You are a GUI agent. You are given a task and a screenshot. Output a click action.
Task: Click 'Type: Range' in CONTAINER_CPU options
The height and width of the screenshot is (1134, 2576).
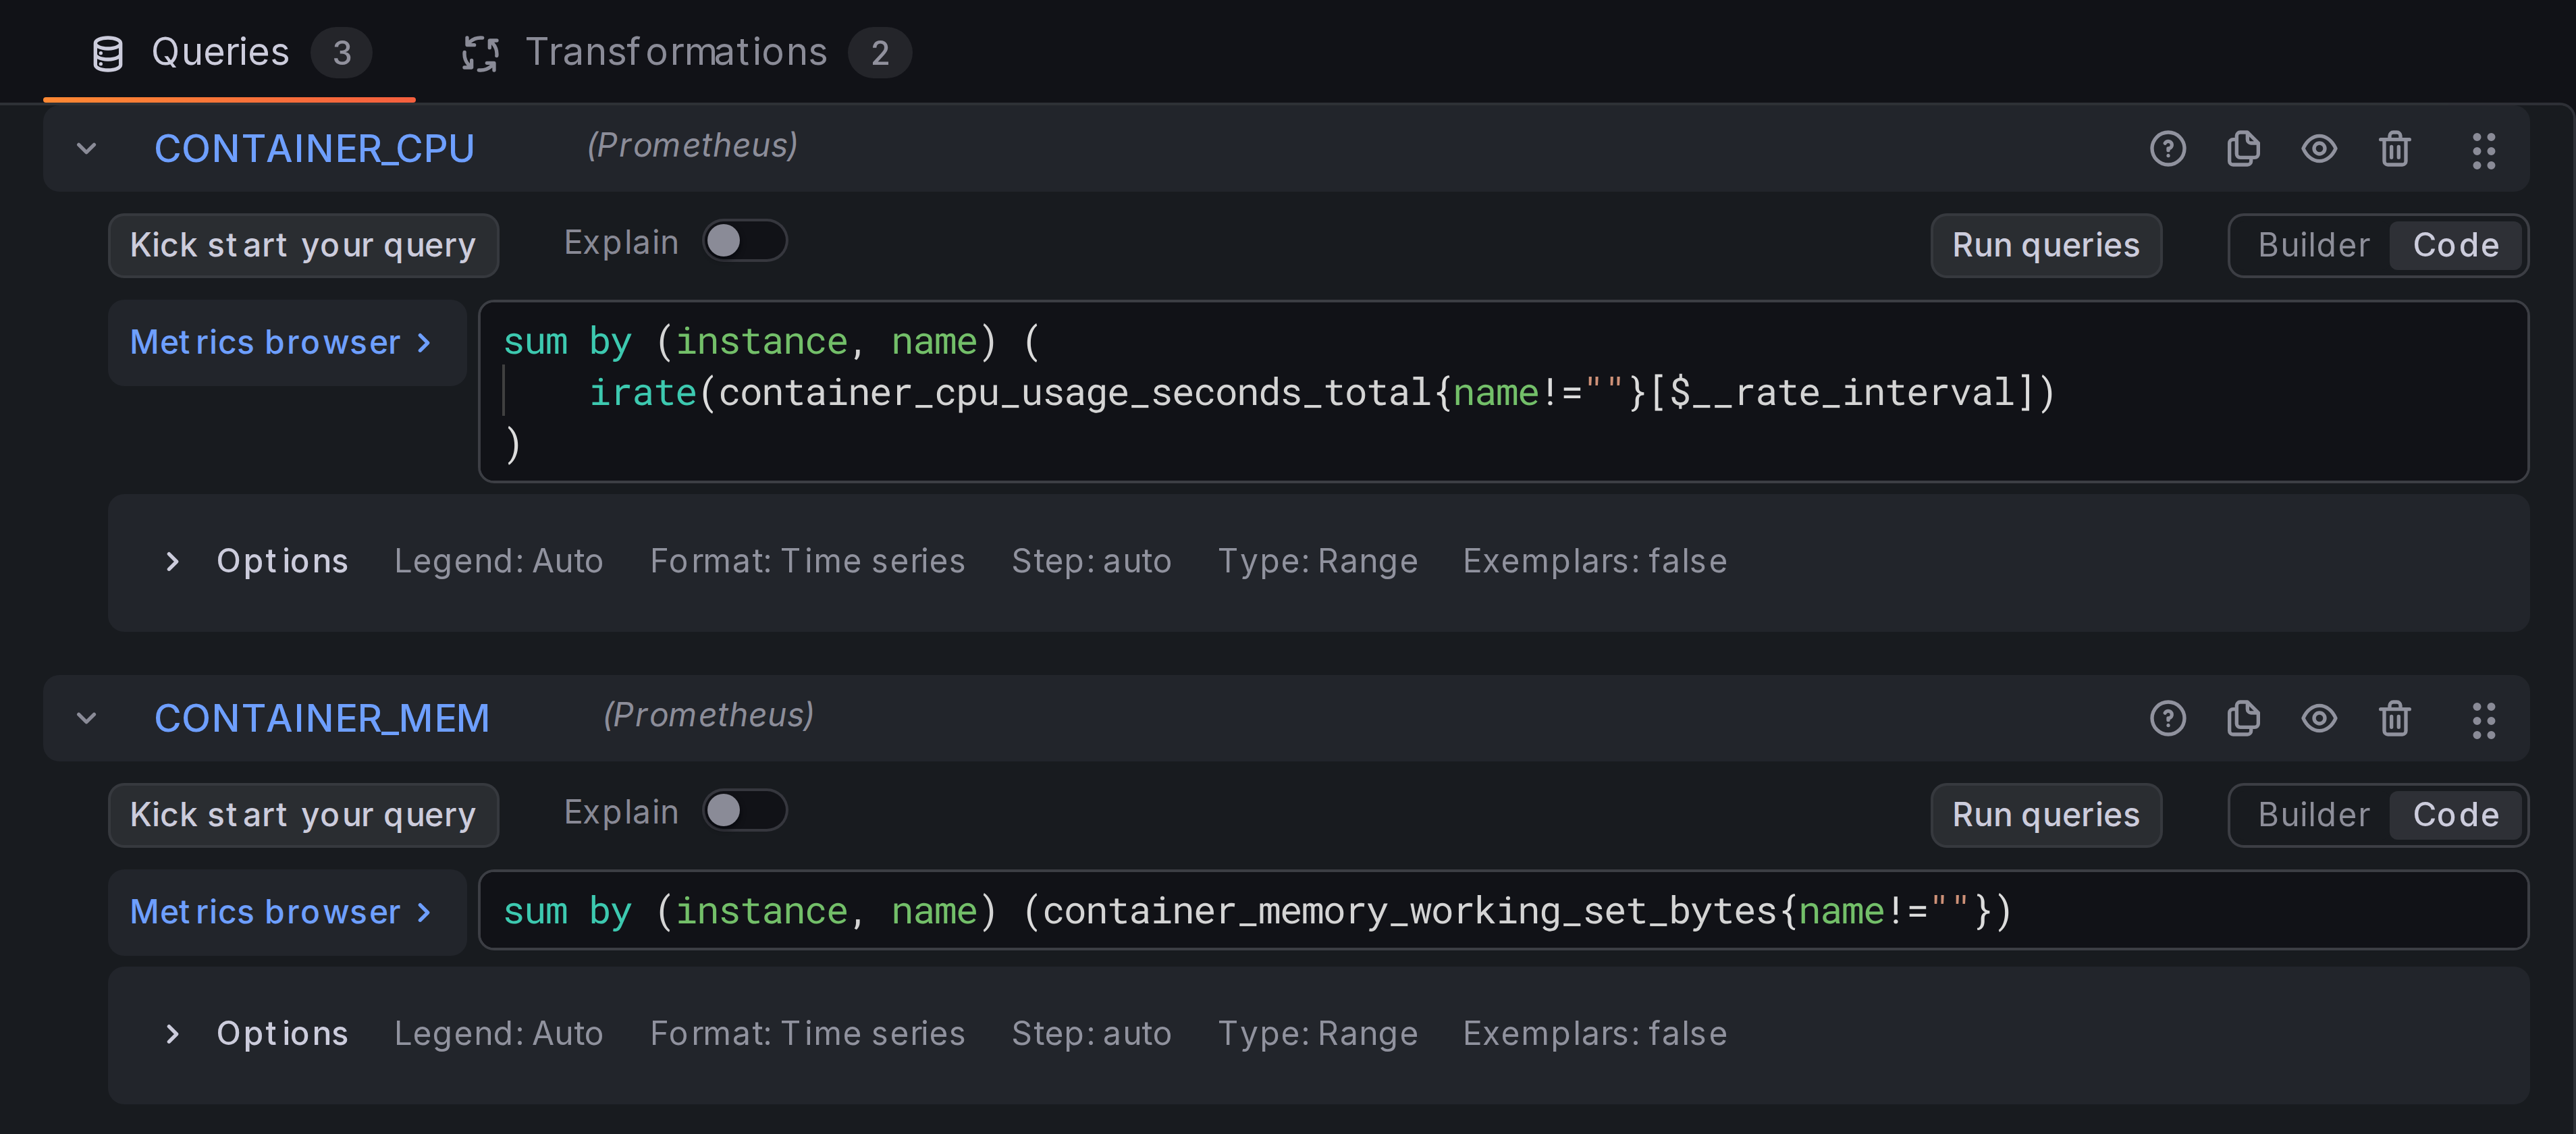pos(1317,561)
